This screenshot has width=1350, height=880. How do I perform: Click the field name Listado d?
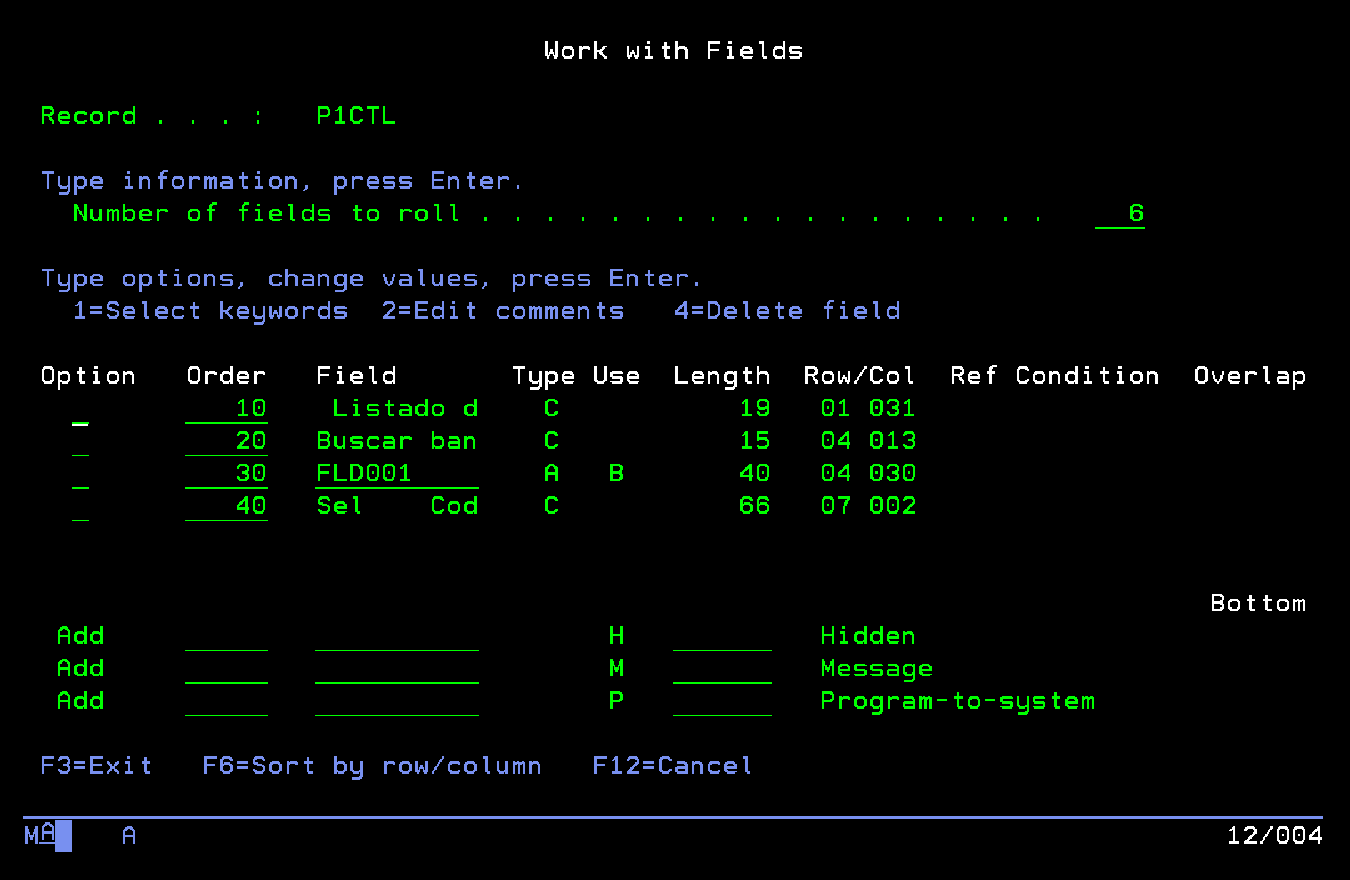(x=404, y=408)
